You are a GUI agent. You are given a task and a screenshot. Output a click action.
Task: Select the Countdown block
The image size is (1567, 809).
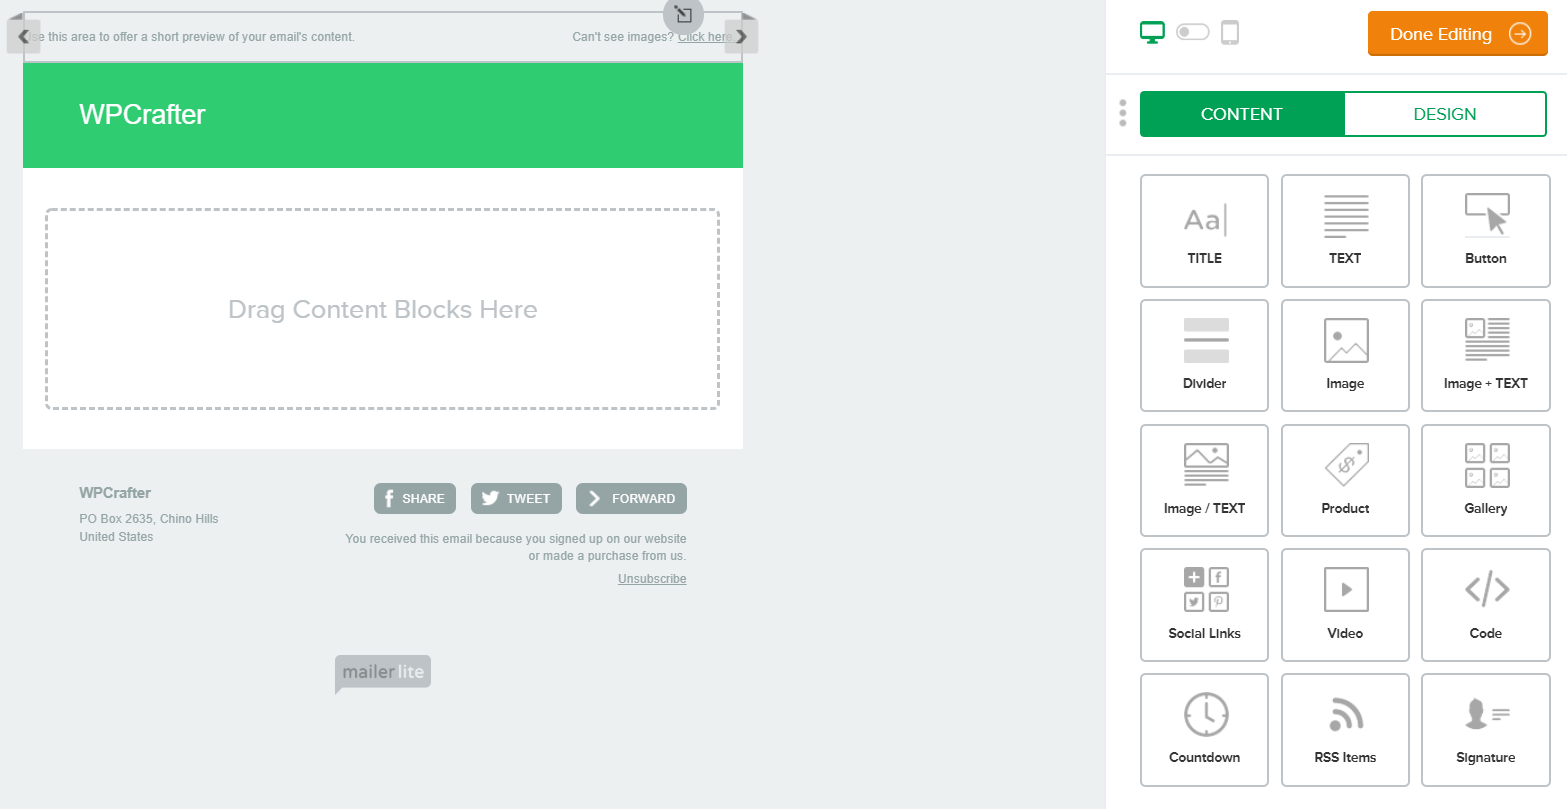[1204, 730]
